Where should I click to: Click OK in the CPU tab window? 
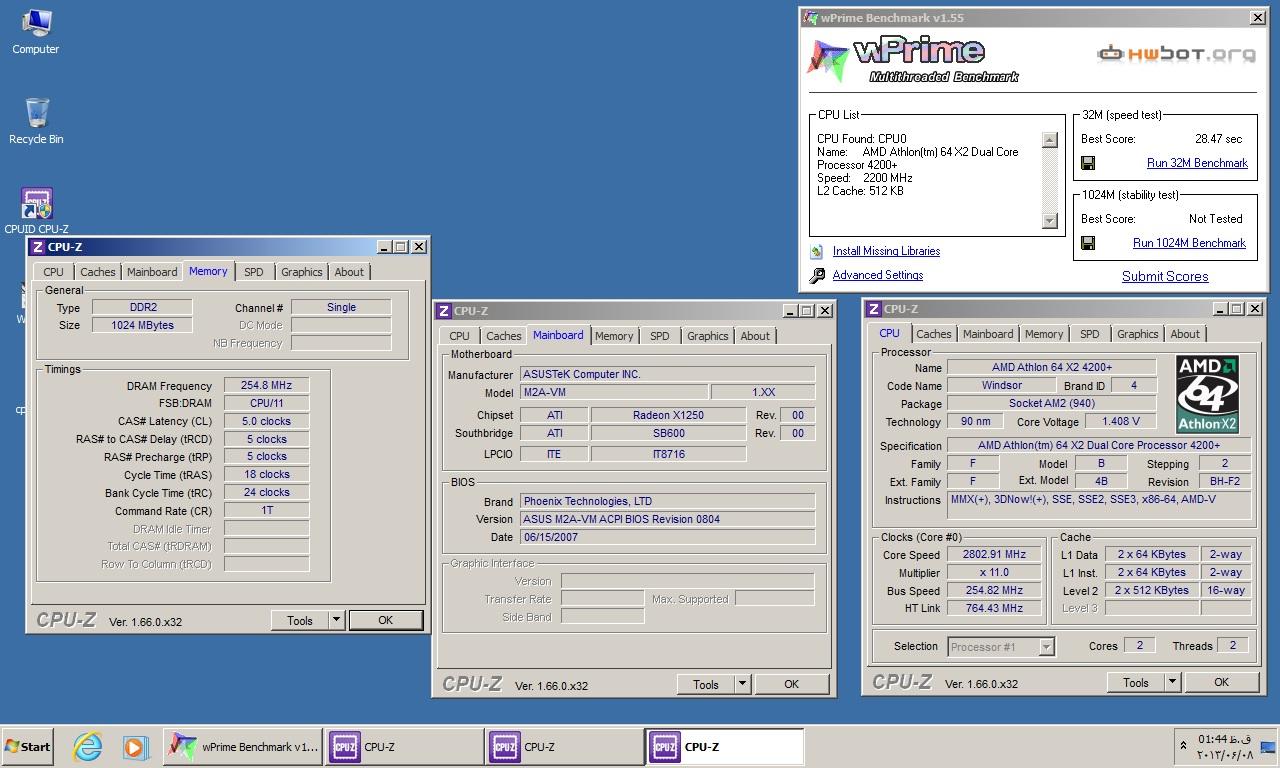(1221, 683)
